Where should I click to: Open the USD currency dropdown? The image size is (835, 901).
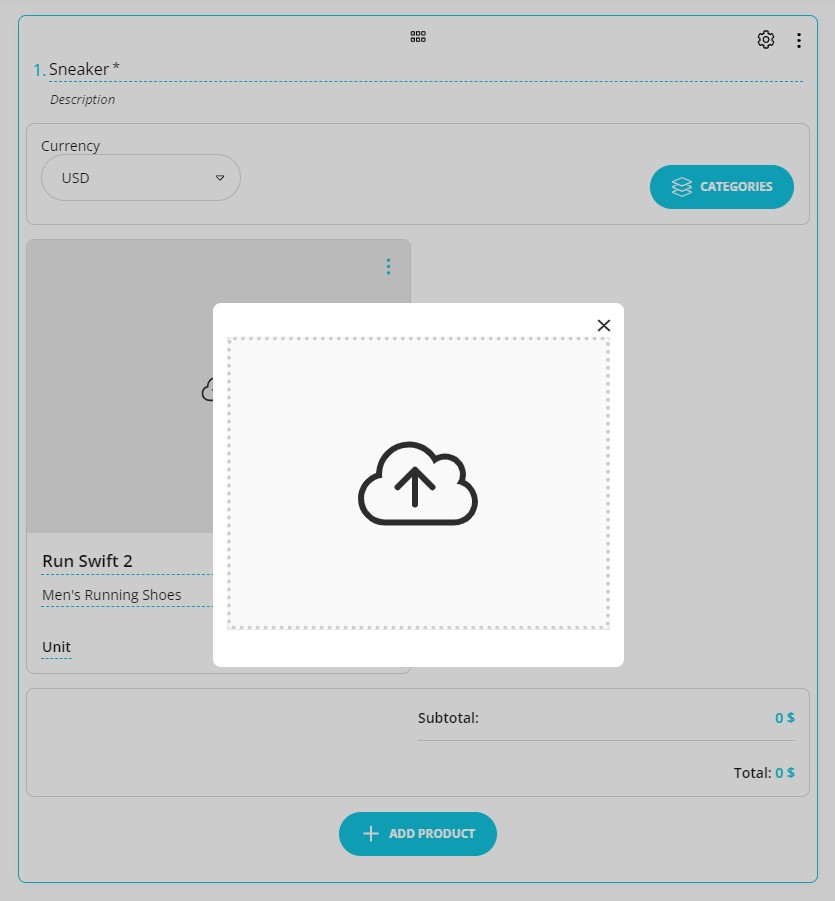tap(140, 178)
